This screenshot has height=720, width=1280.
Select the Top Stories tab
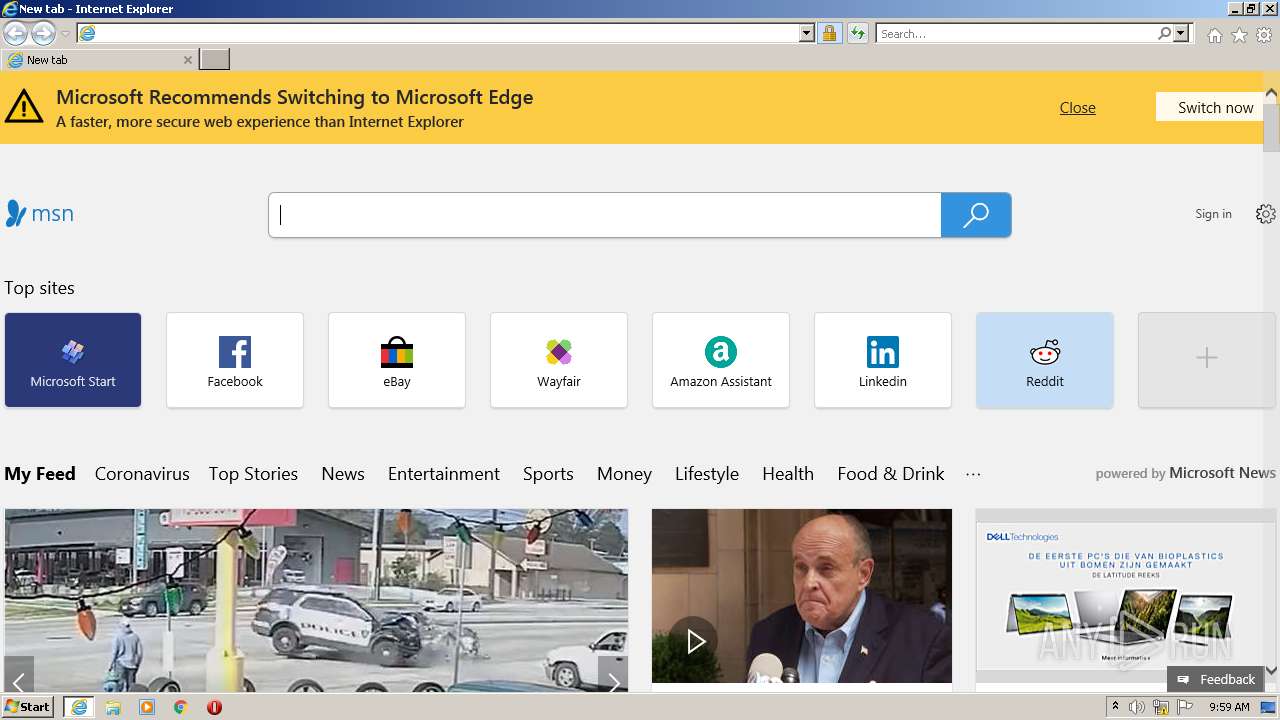tap(253, 474)
